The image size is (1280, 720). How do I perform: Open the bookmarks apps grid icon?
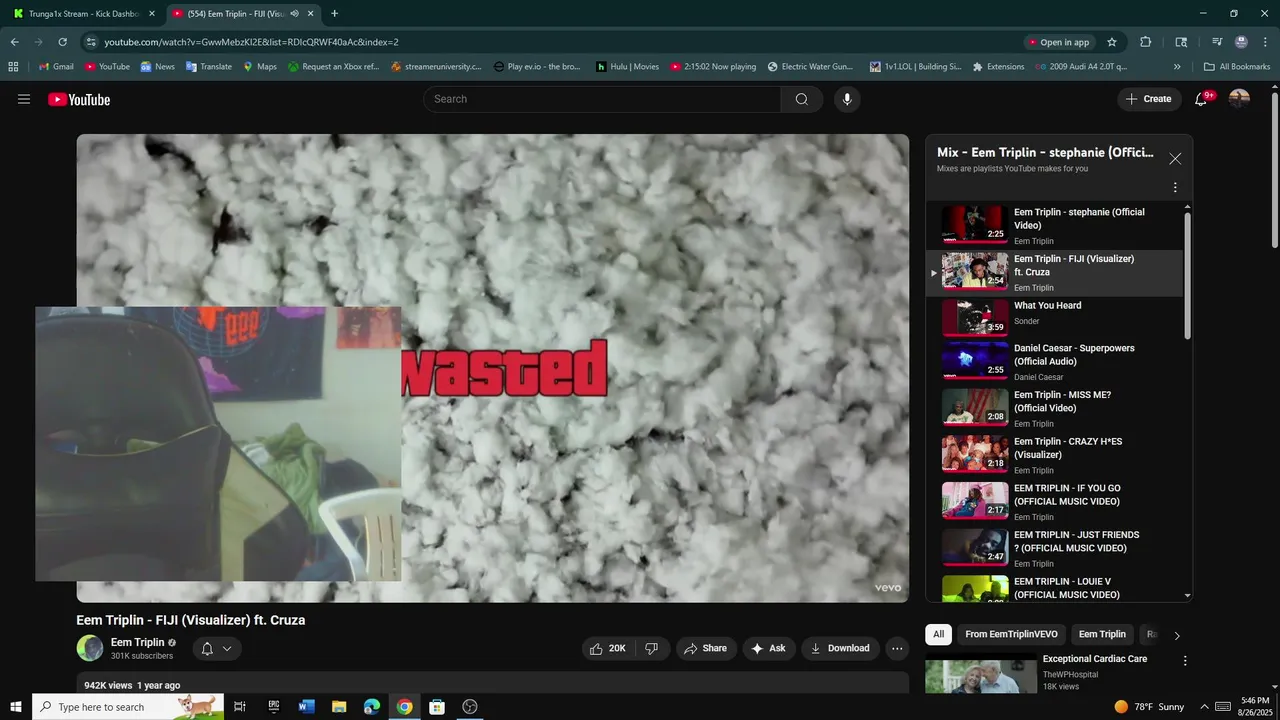point(13,67)
